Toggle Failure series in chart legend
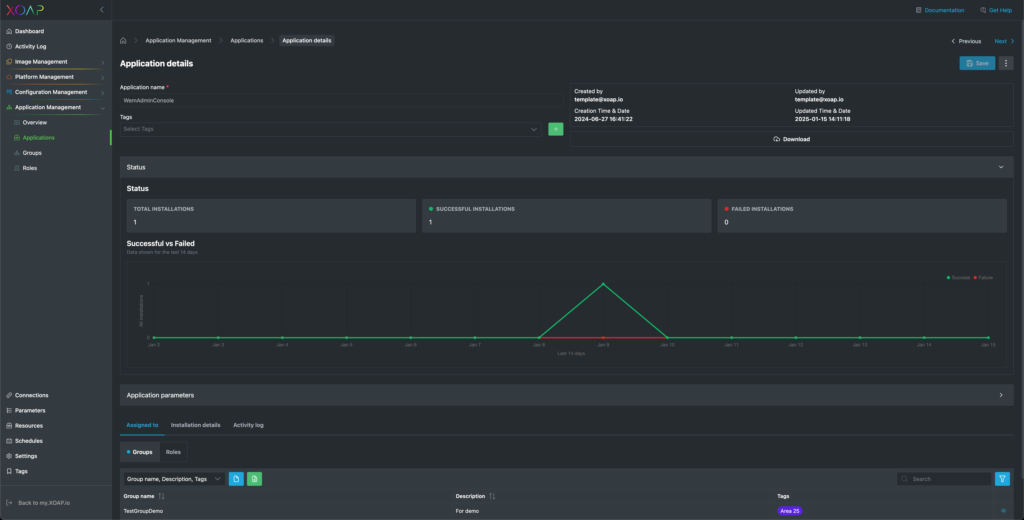The height and width of the screenshot is (520, 1024). tap(983, 278)
